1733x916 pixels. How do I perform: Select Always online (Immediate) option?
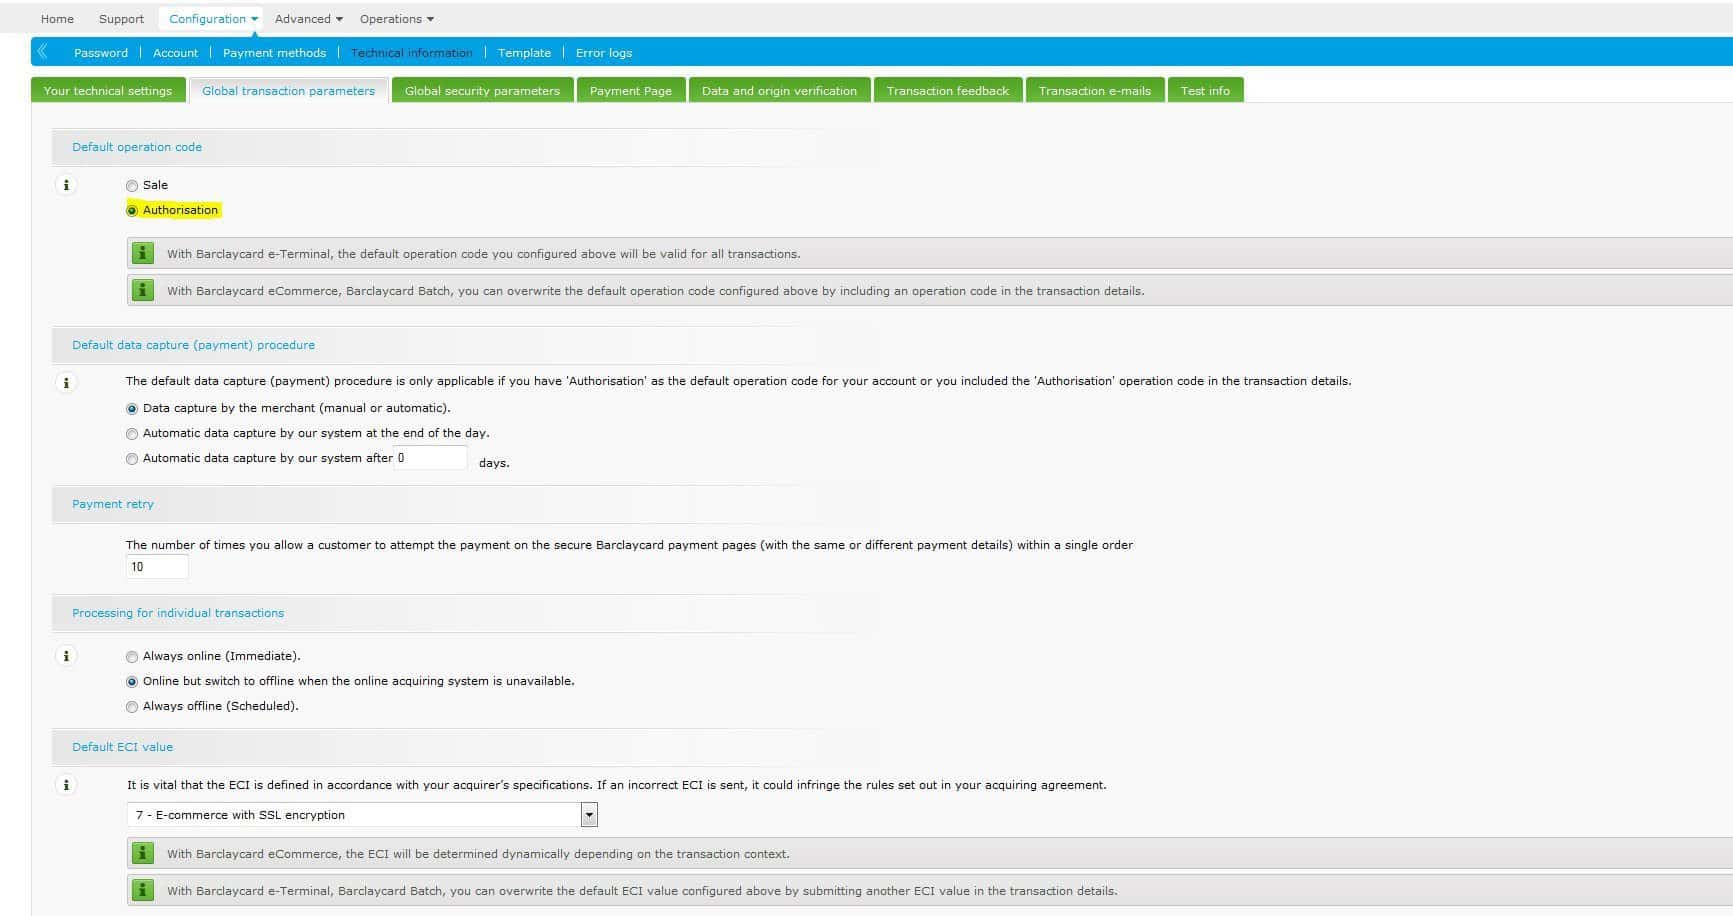pos(132,657)
